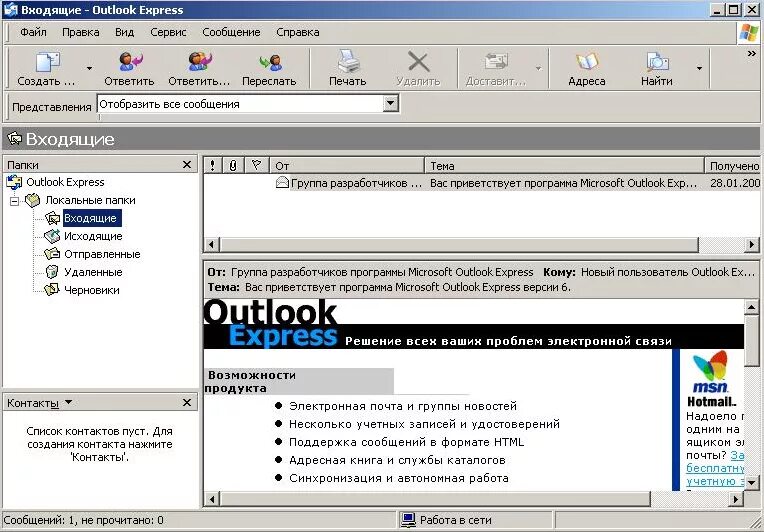Click the Ответить... (reply all) toolbar icon

pyautogui.click(x=200, y=61)
